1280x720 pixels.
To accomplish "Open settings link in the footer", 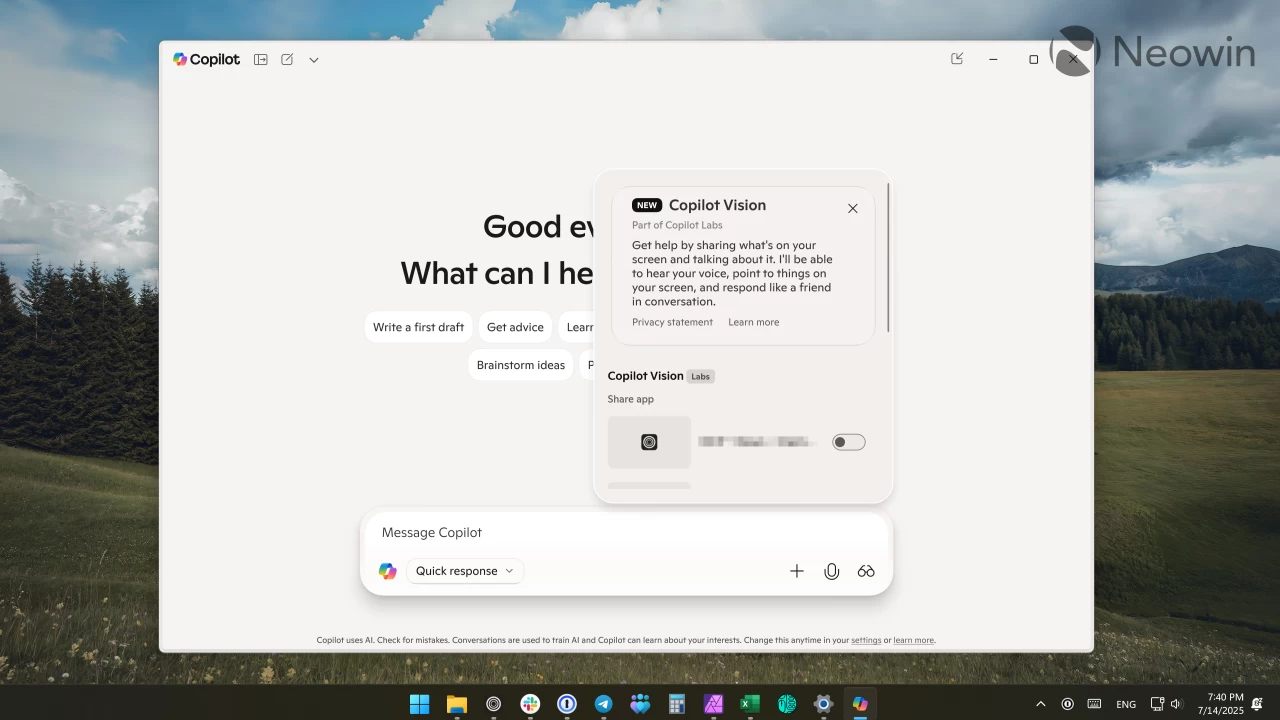I will click(x=866, y=640).
